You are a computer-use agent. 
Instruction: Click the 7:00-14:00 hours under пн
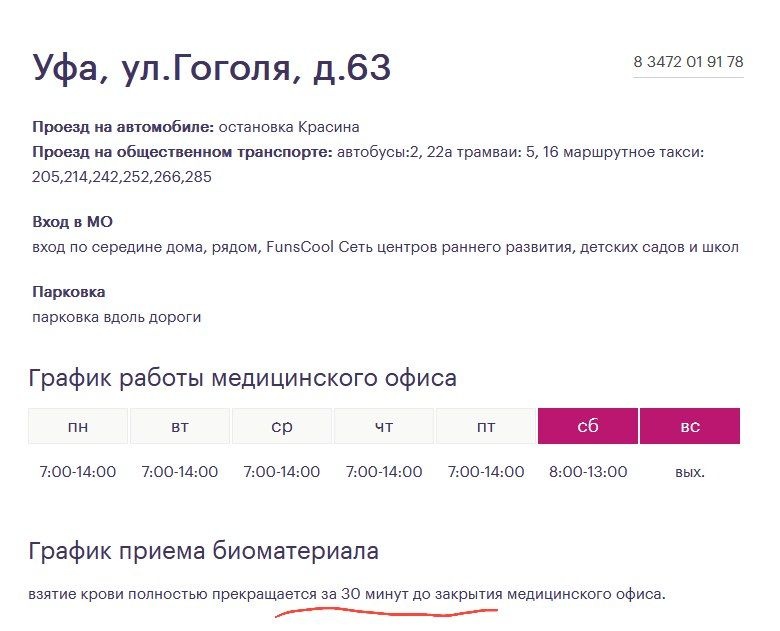coord(78,472)
